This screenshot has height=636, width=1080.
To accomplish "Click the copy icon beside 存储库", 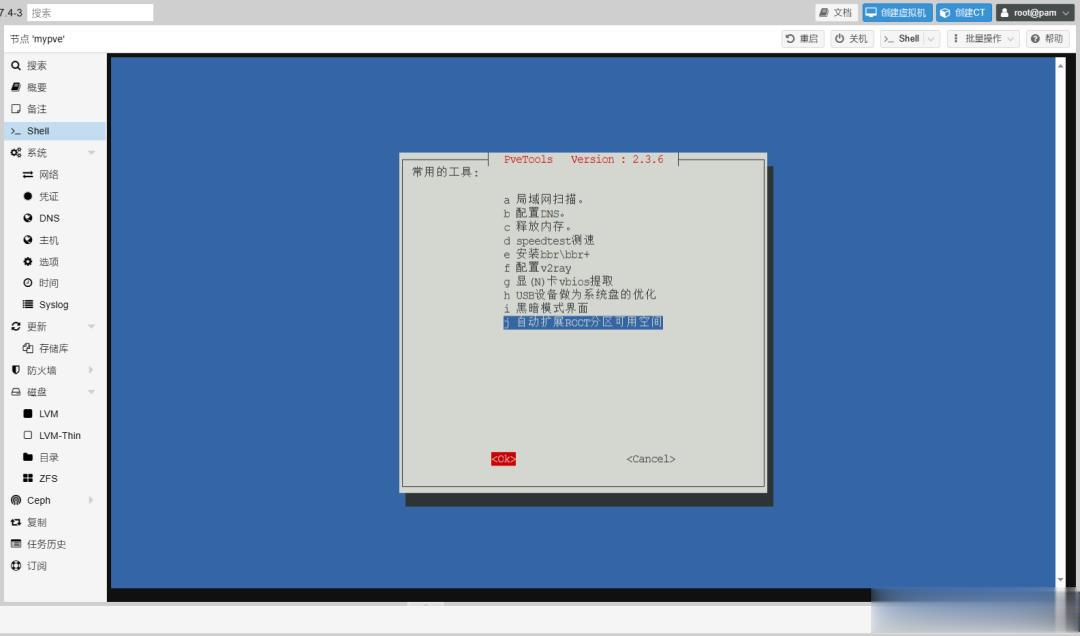I will click(28, 348).
